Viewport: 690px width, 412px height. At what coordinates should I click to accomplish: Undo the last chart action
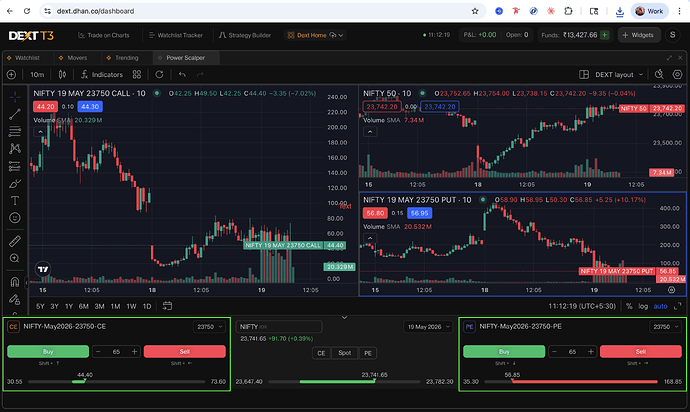coord(182,75)
